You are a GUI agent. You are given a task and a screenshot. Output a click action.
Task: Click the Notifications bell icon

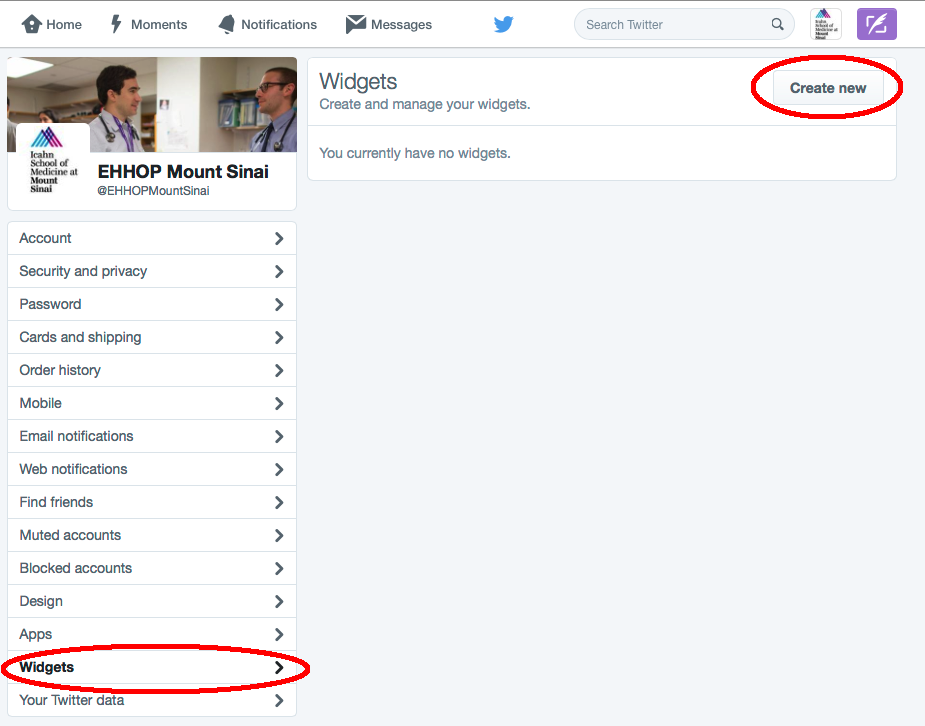pos(227,24)
